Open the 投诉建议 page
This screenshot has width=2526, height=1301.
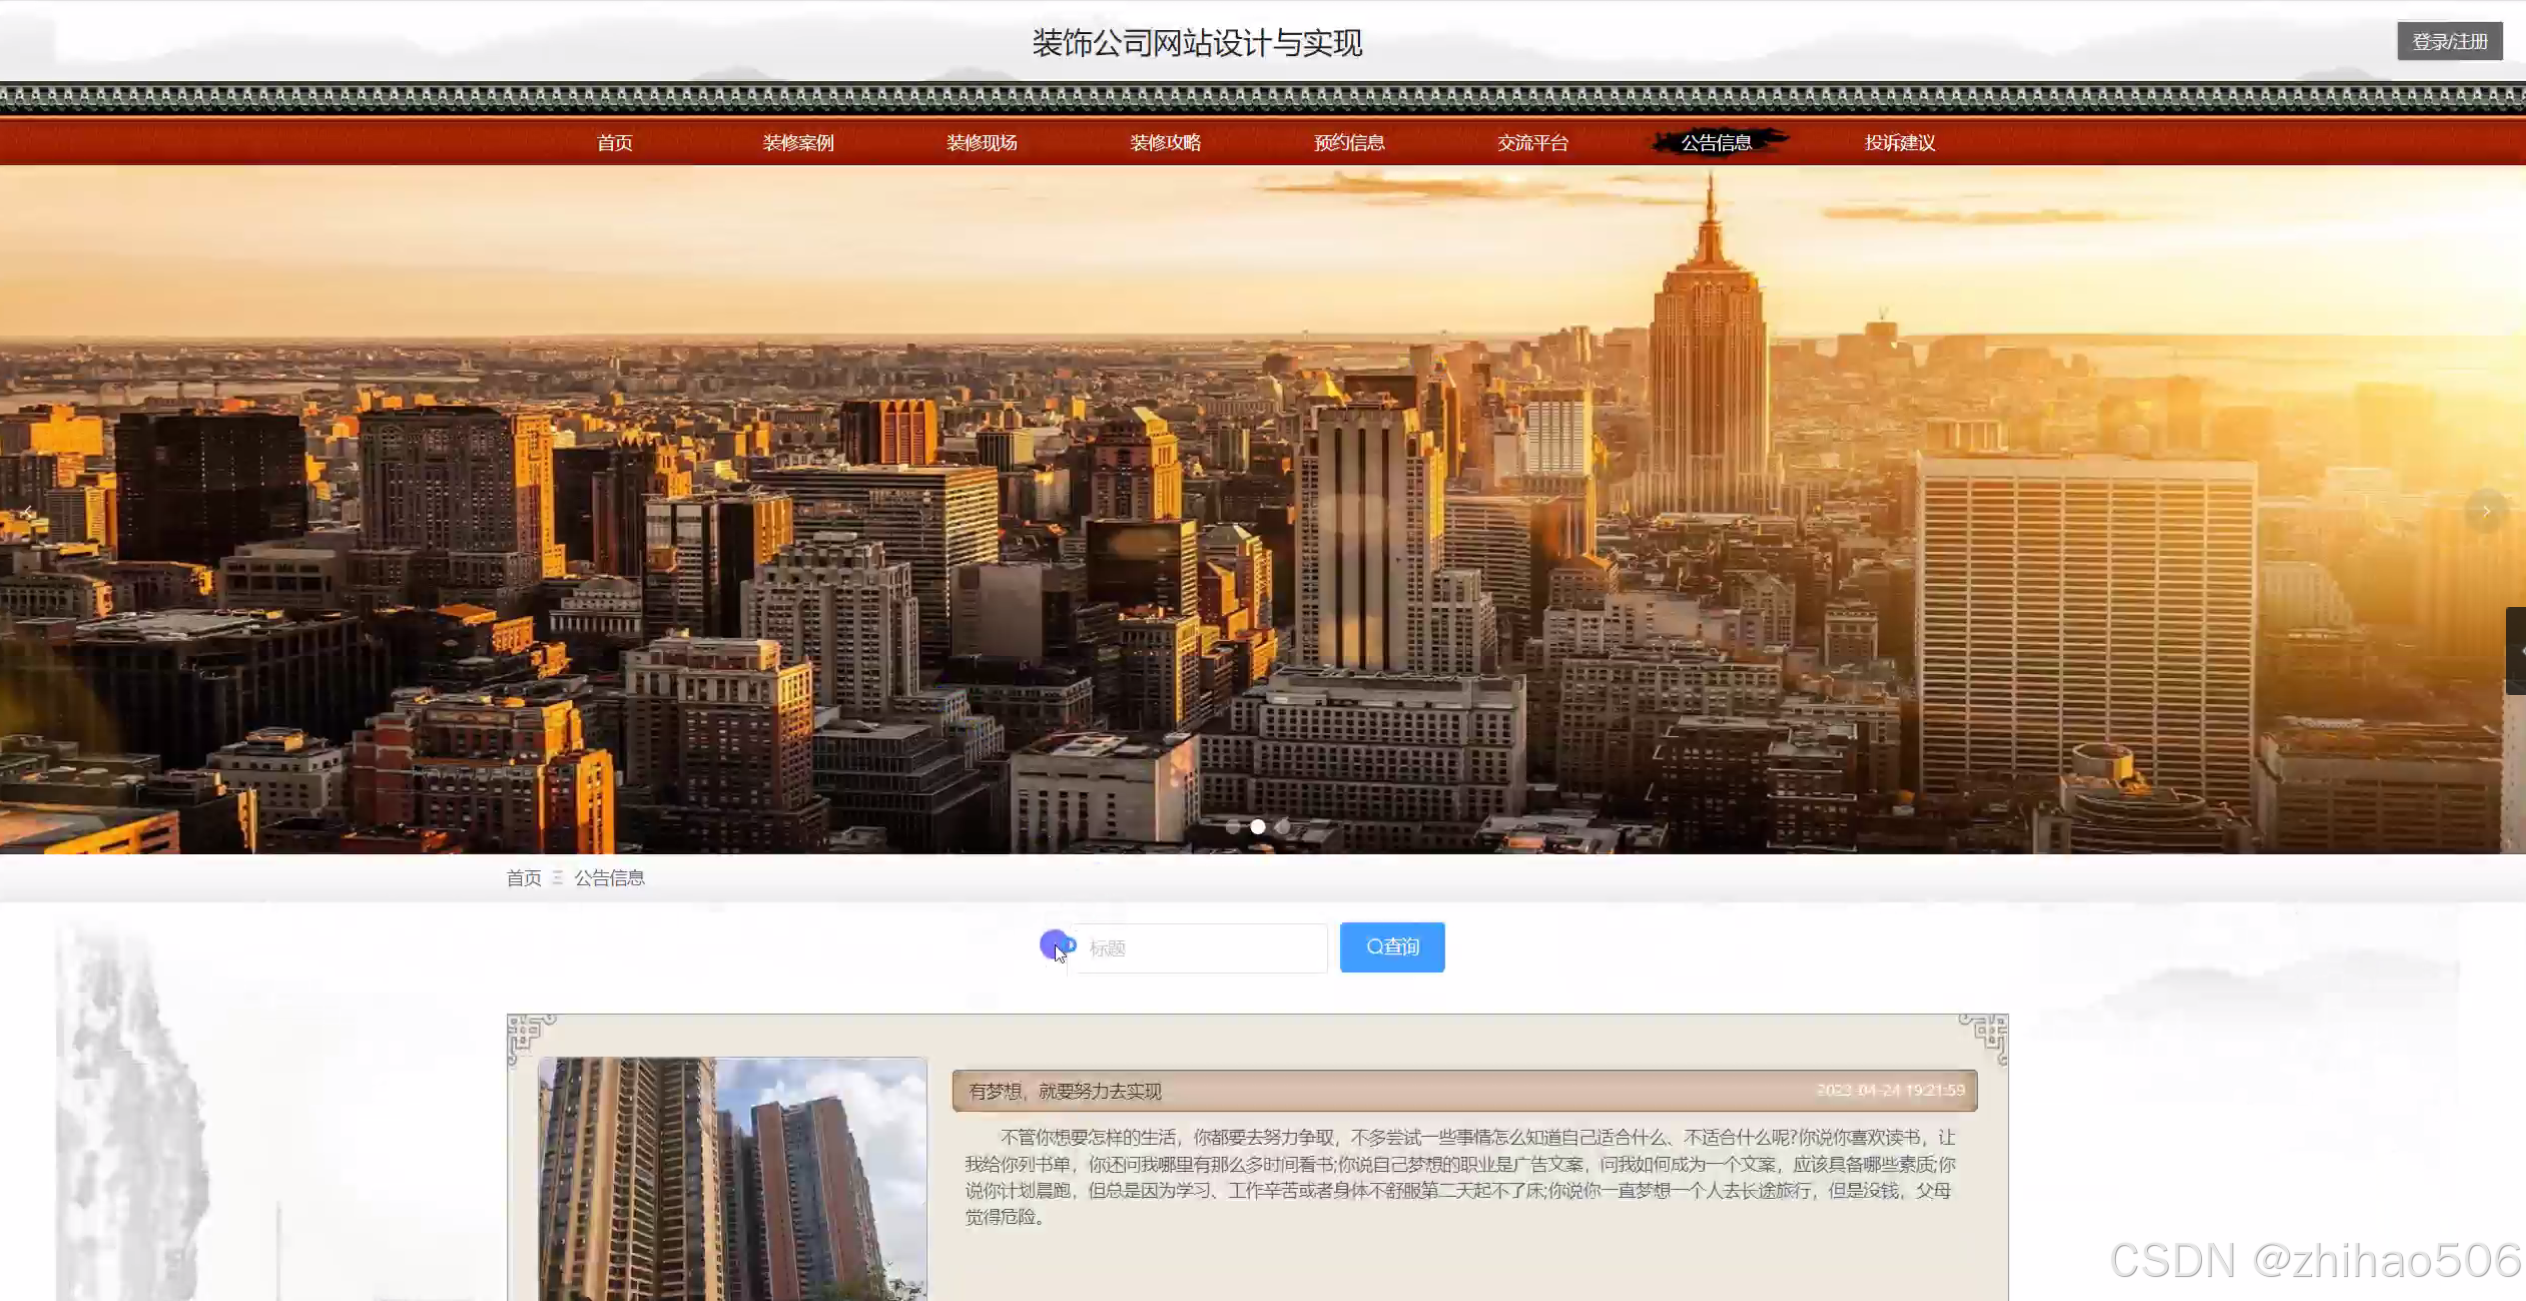pos(1899,143)
